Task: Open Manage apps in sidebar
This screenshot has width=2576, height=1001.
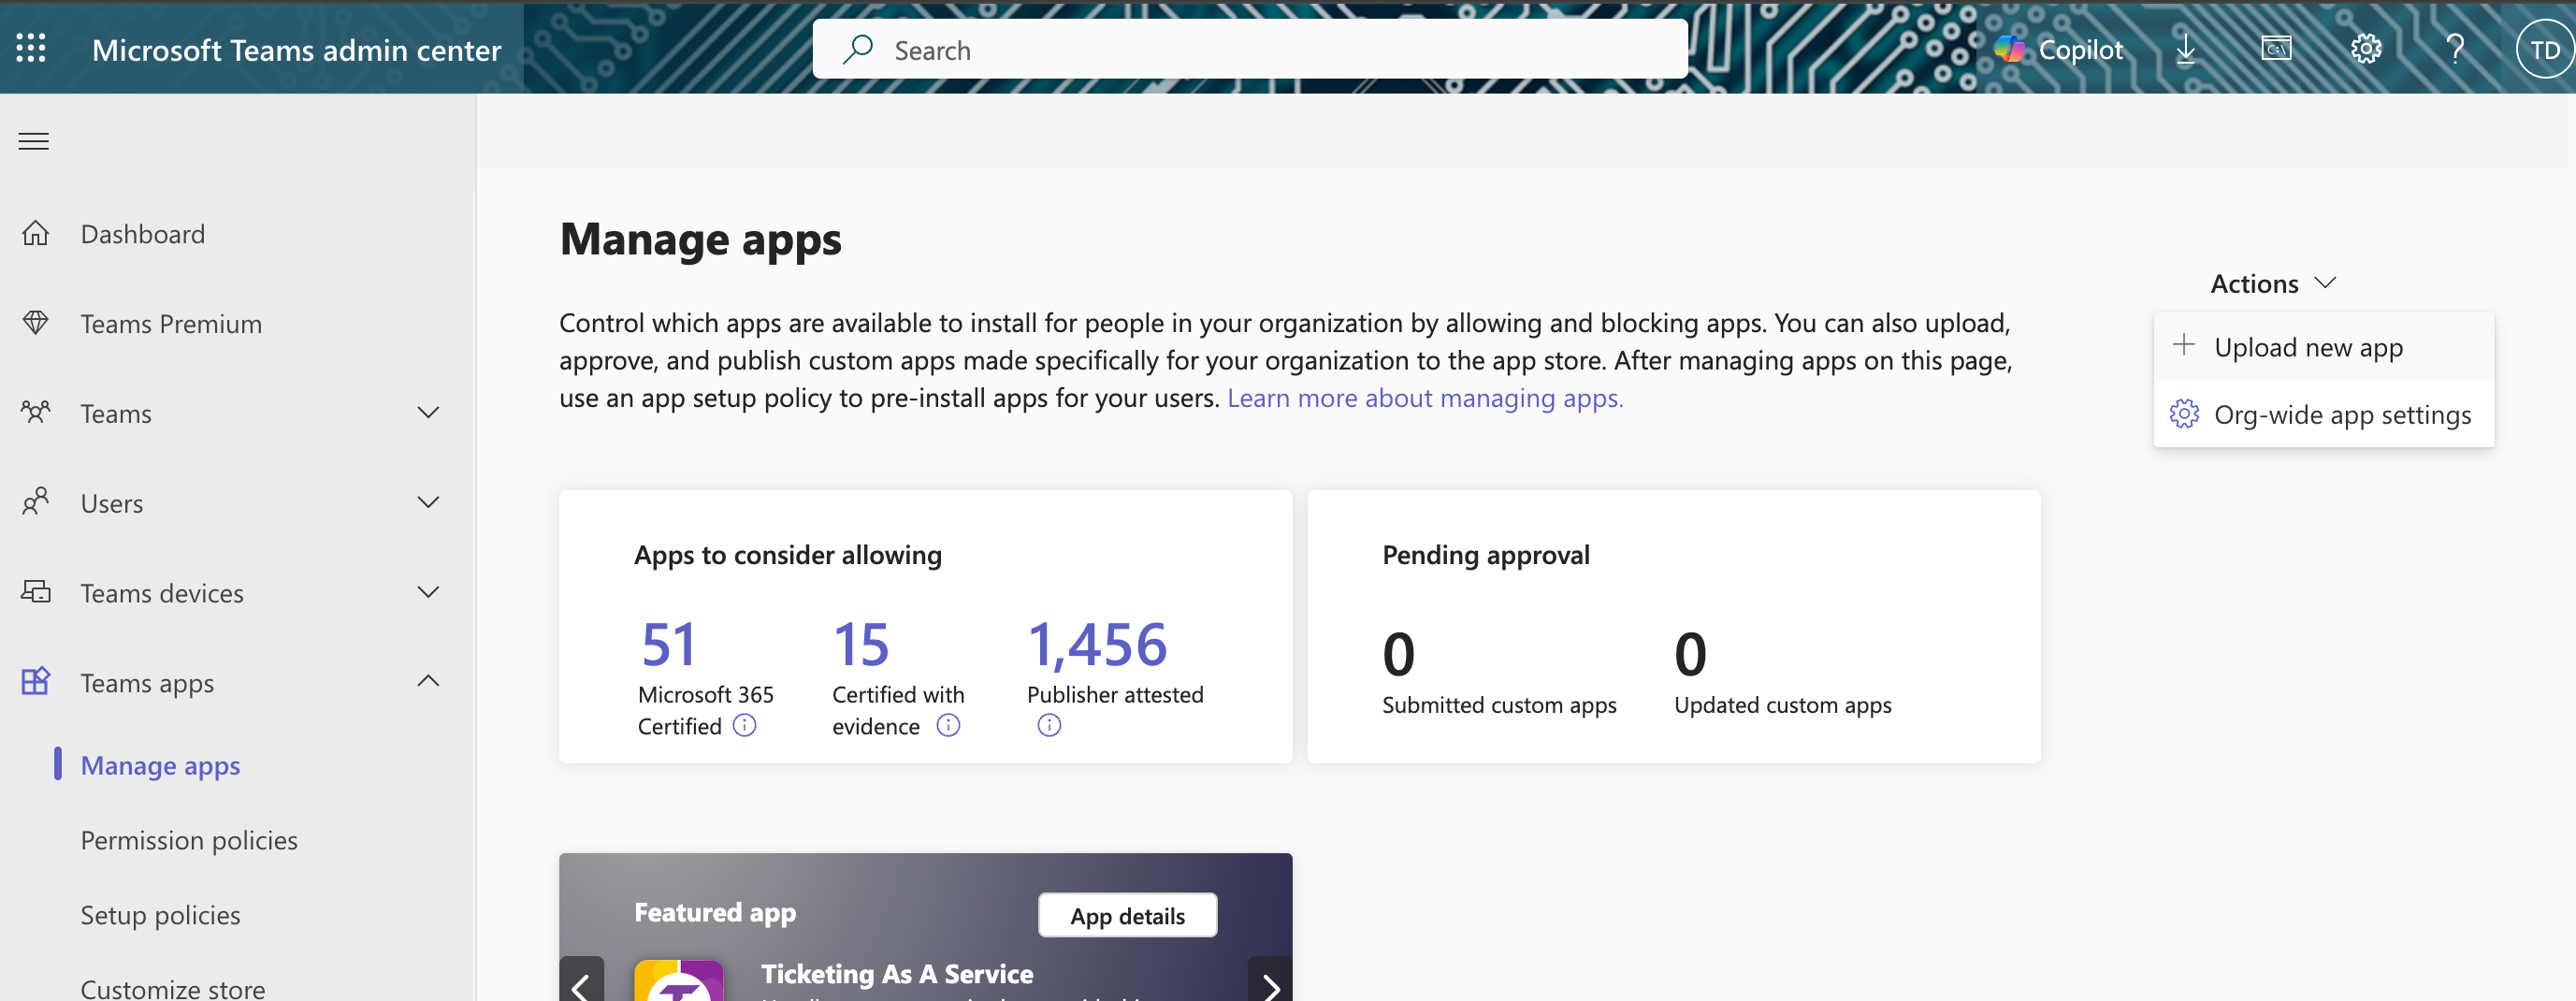Action: click(x=160, y=764)
